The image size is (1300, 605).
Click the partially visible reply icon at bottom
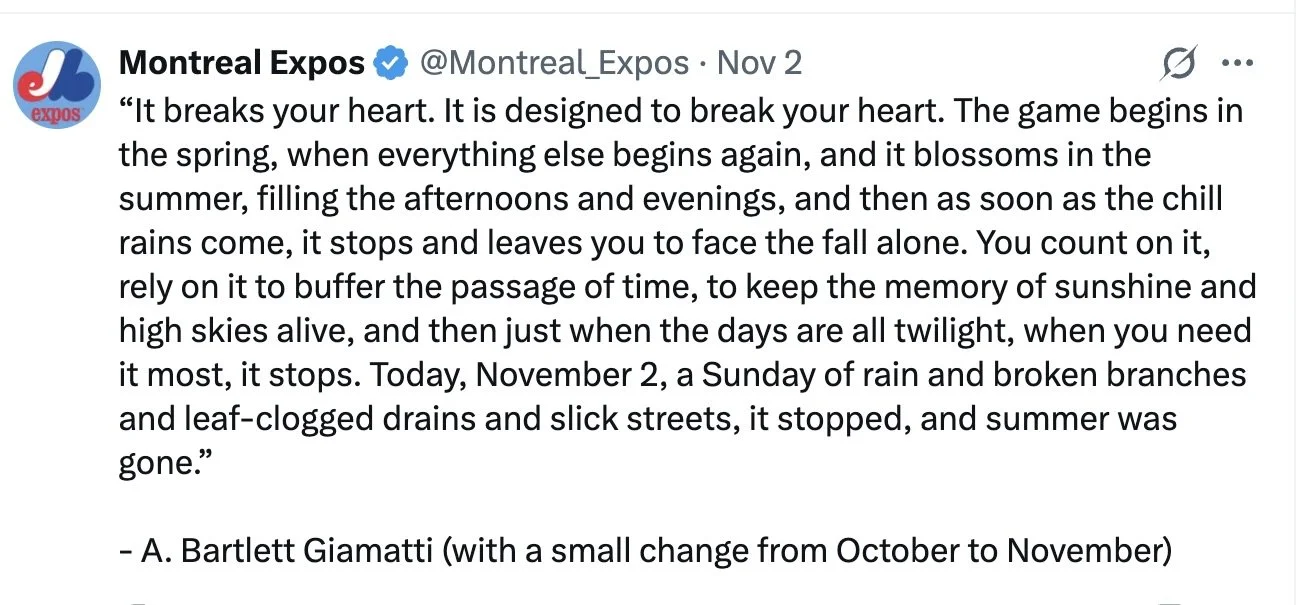(140, 601)
